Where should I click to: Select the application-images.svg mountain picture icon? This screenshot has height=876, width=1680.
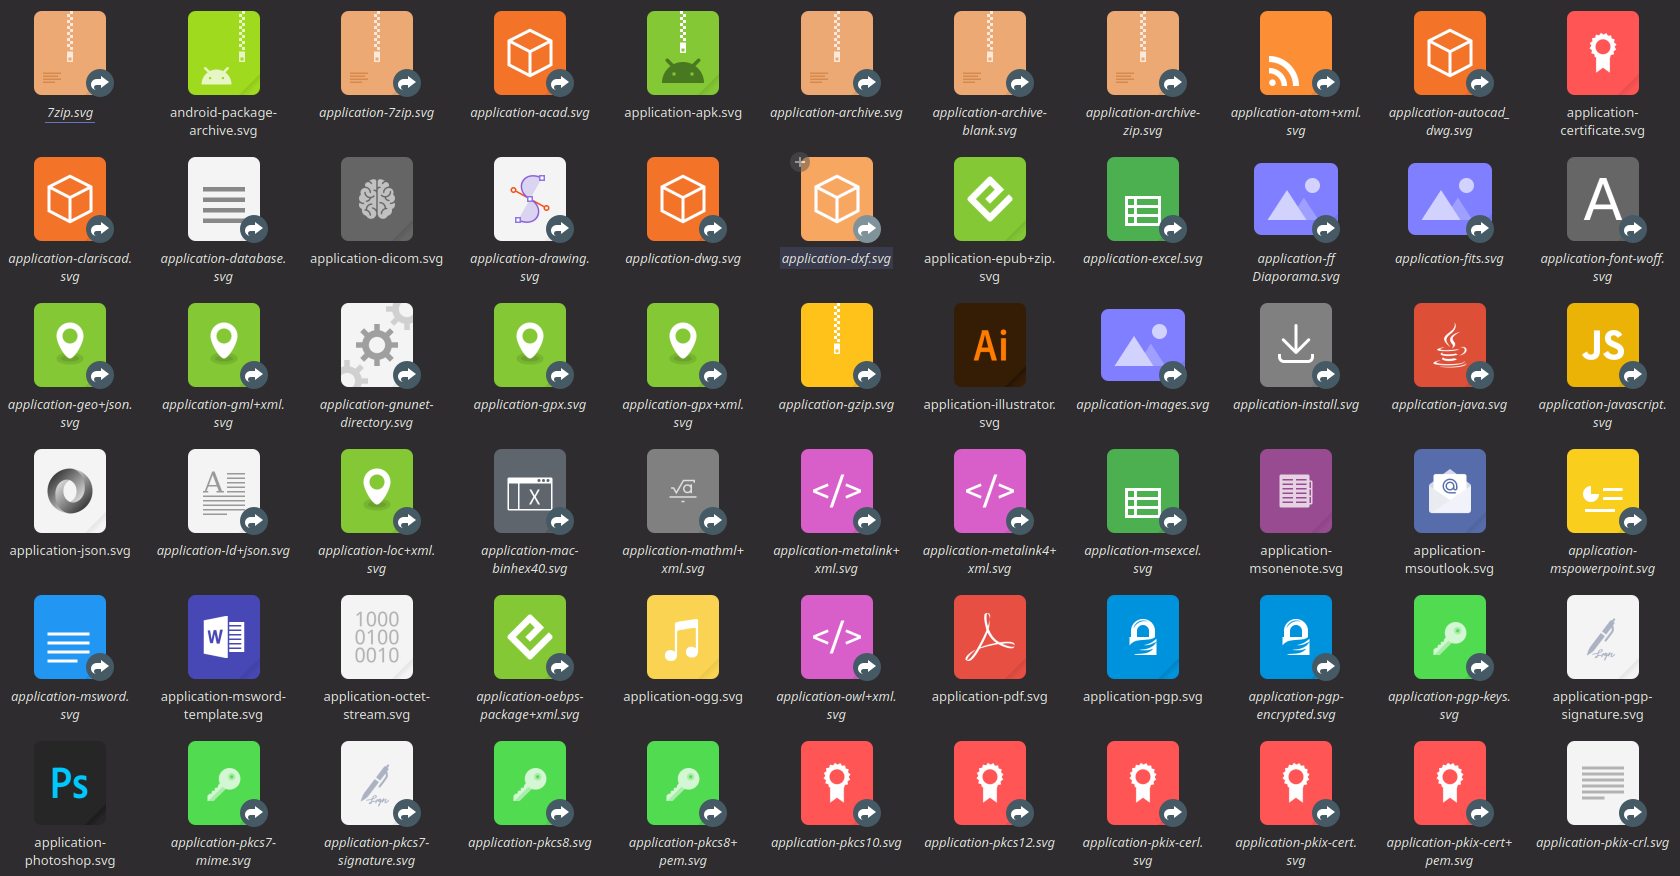click(1143, 345)
